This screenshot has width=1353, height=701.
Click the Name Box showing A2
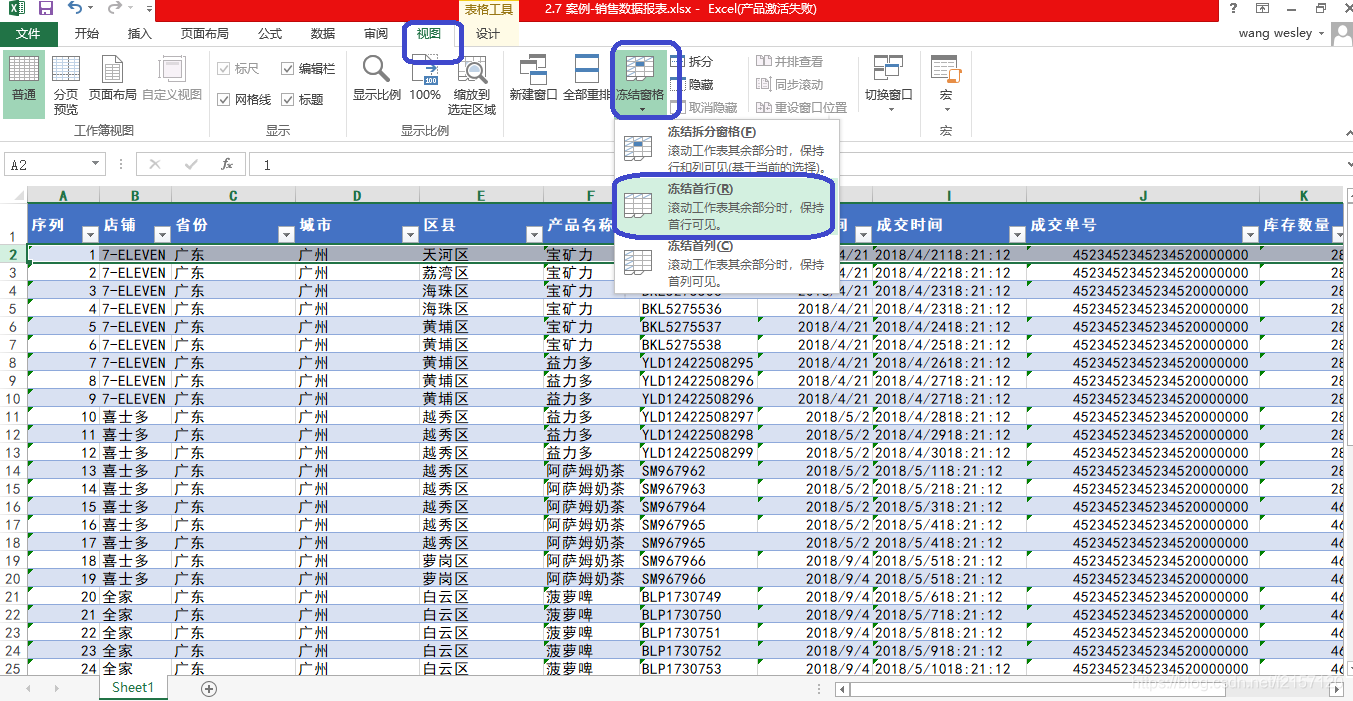pyautogui.click(x=47, y=164)
